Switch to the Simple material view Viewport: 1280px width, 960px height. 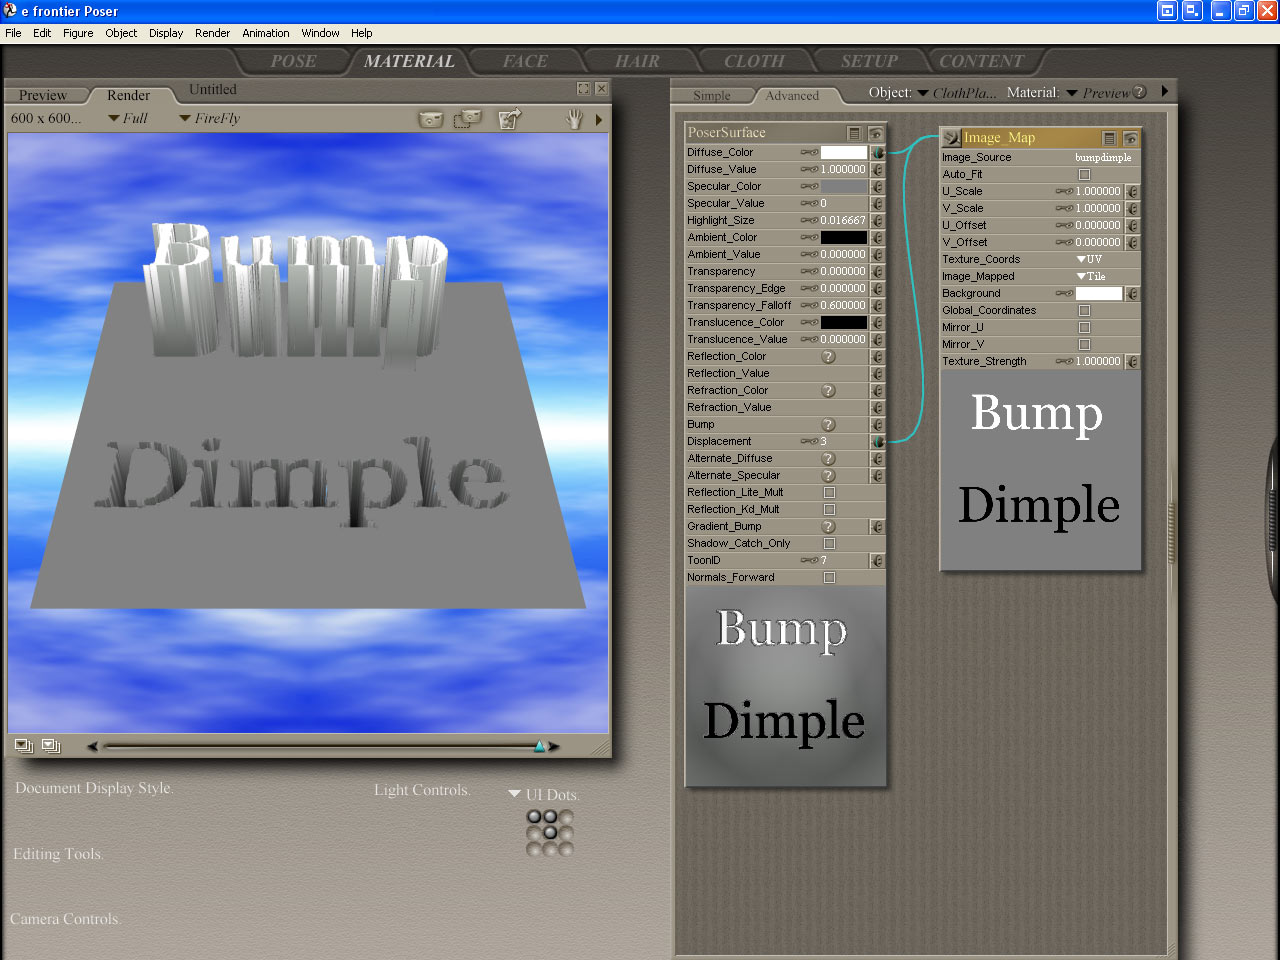click(713, 94)
